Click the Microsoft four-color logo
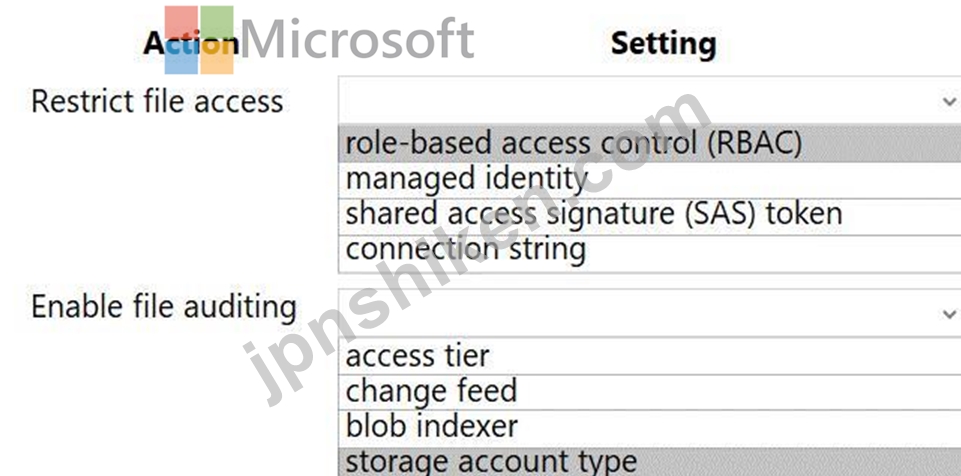Screen dimensions: 961x476 tap(199, 40)
